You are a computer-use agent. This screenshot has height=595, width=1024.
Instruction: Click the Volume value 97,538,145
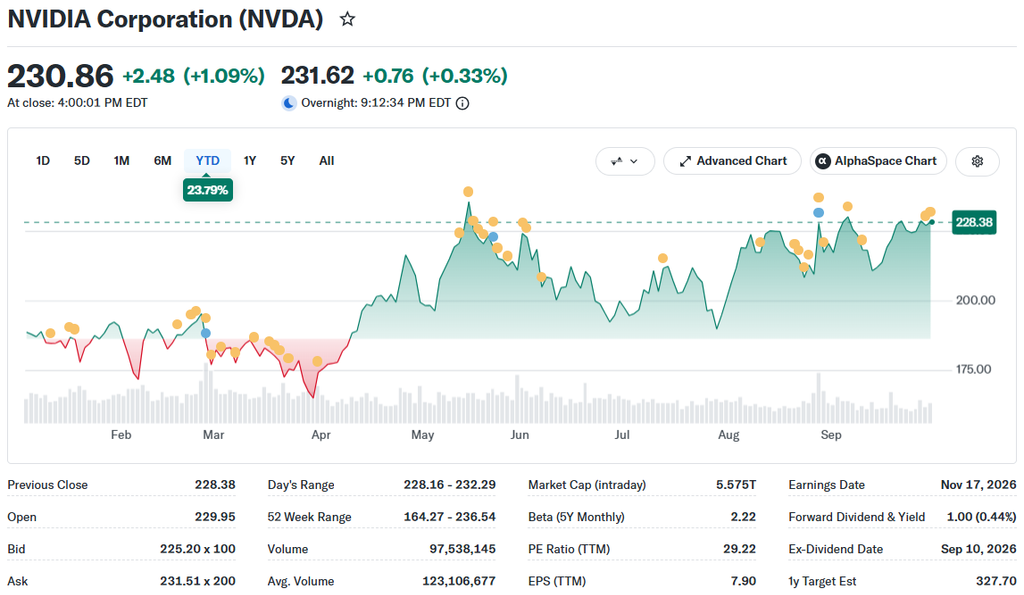[x=462, y=549]
